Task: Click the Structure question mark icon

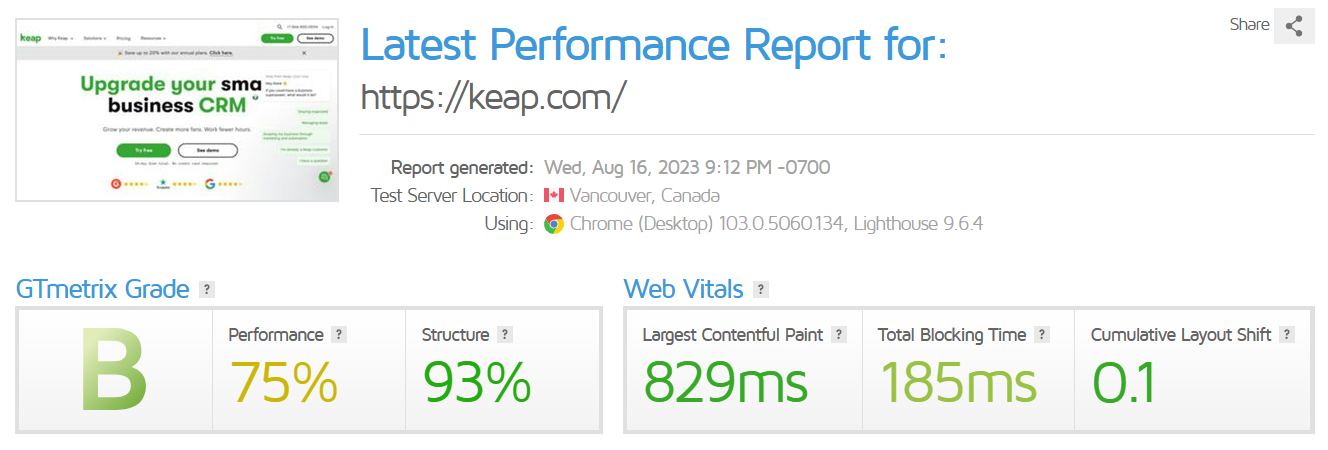Action: (x=505, y=335)
